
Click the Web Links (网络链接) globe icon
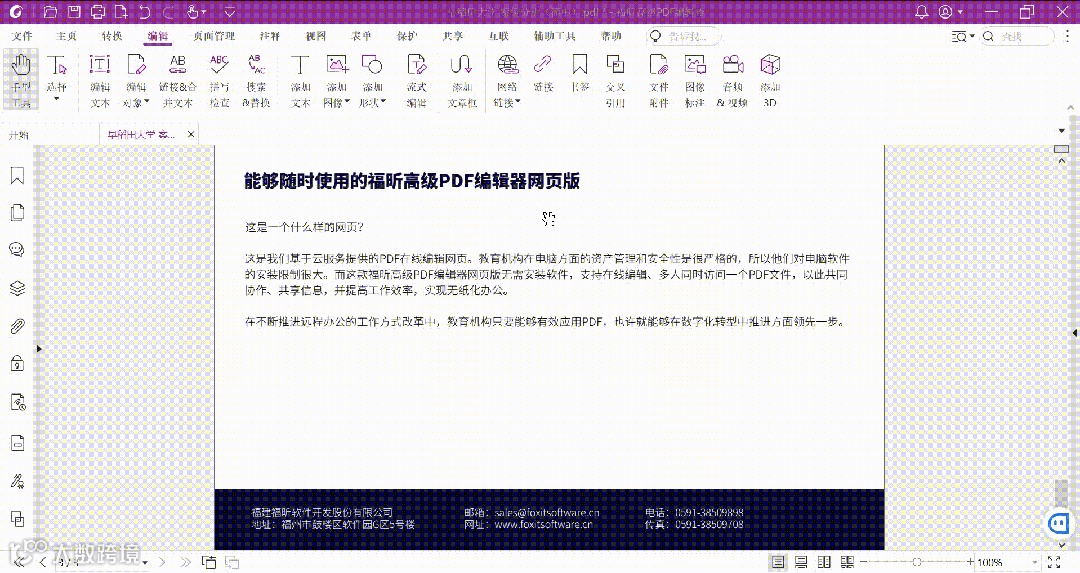[x=507, y=65]
